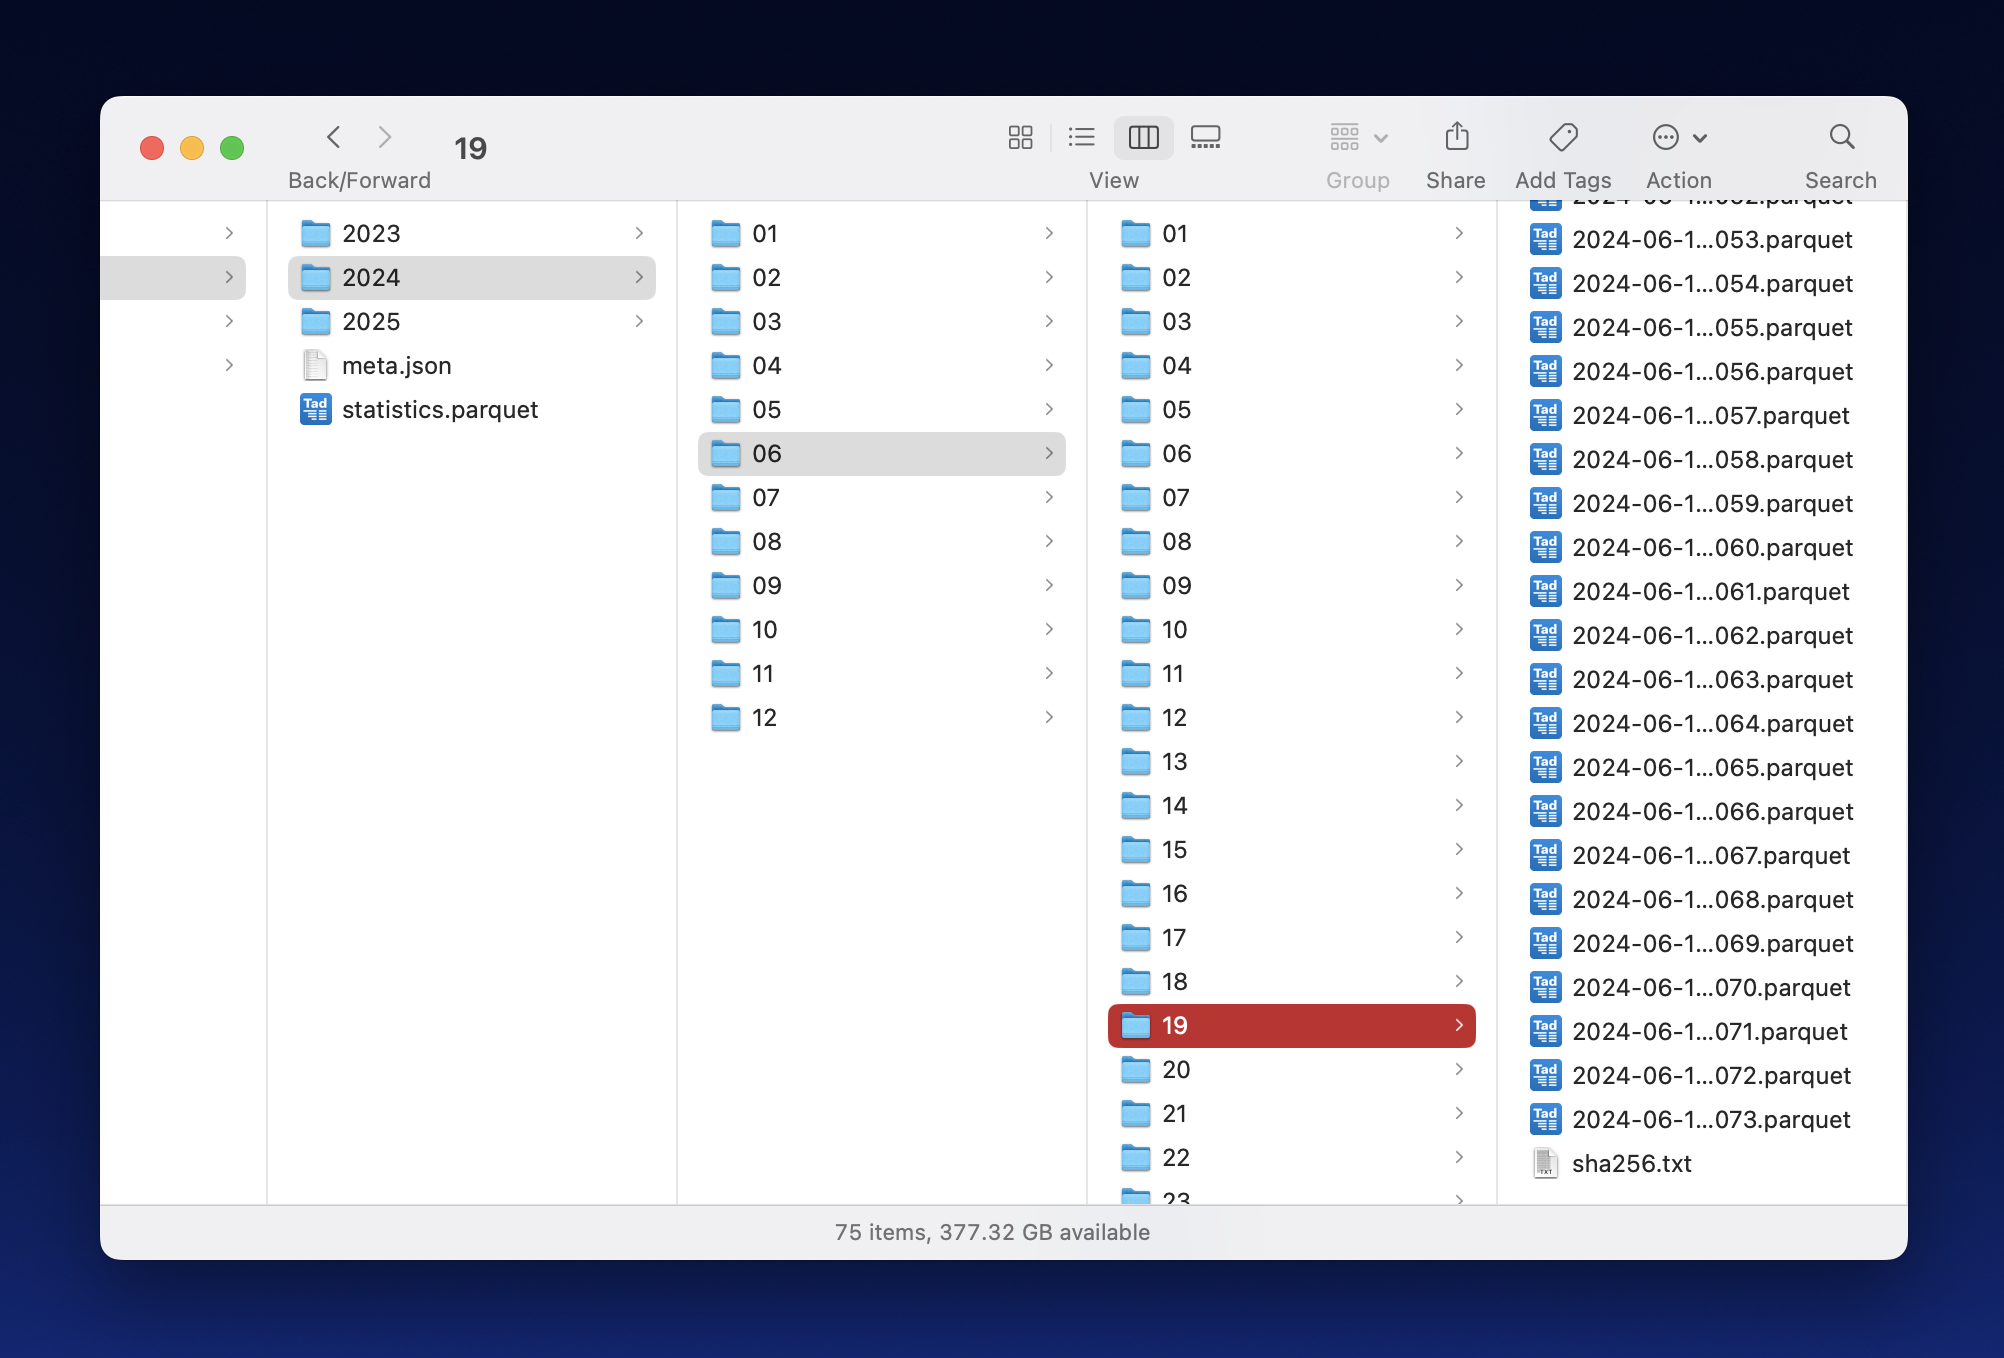2004x1358 pixels.
Task: Select the meta.json file
Action: click(x=396, y=366)
